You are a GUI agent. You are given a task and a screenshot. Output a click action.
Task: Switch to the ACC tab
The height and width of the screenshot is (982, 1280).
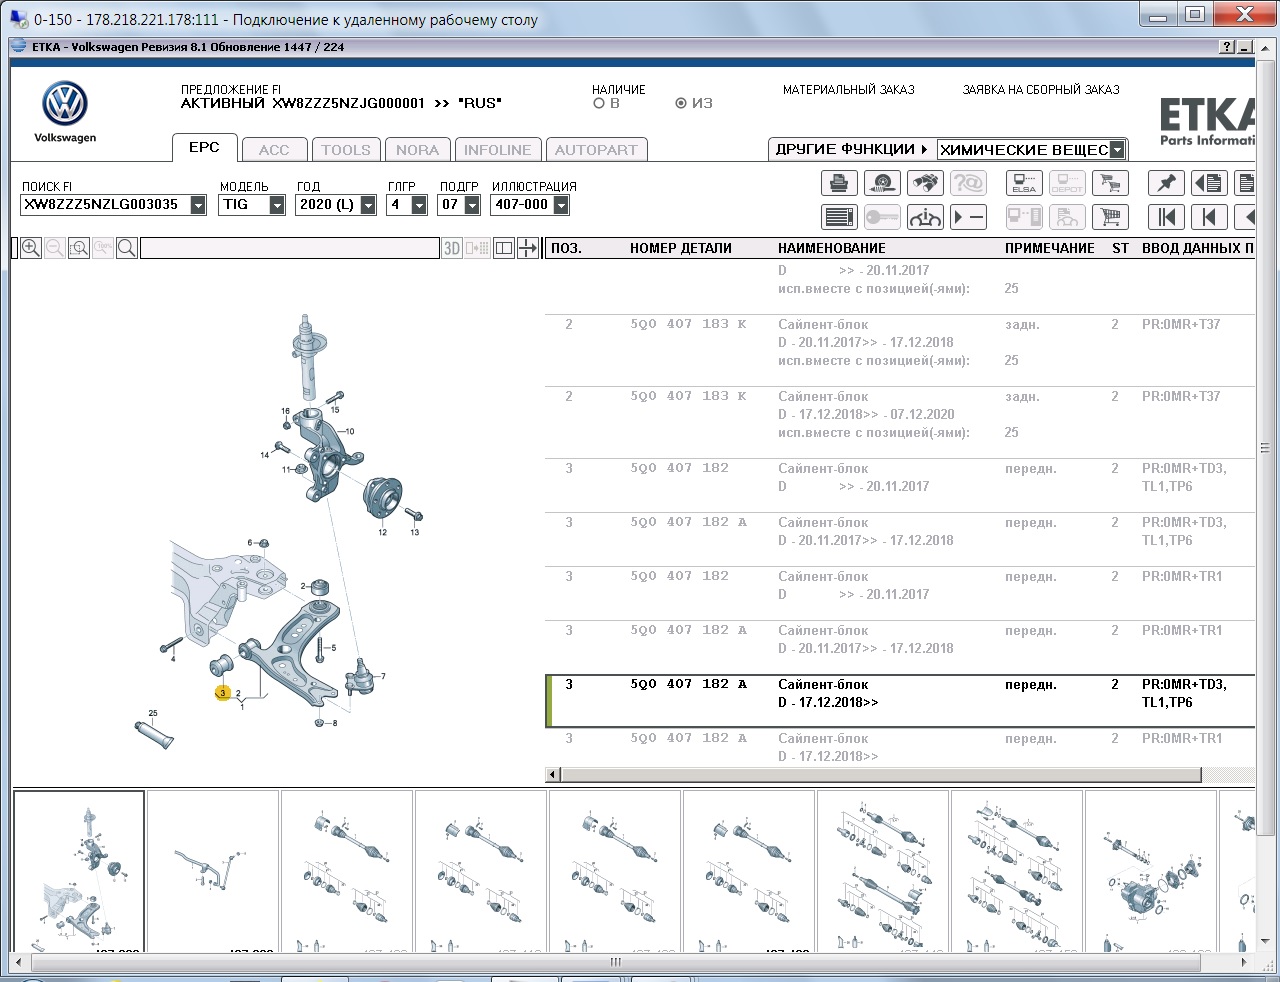pos(274,150)
